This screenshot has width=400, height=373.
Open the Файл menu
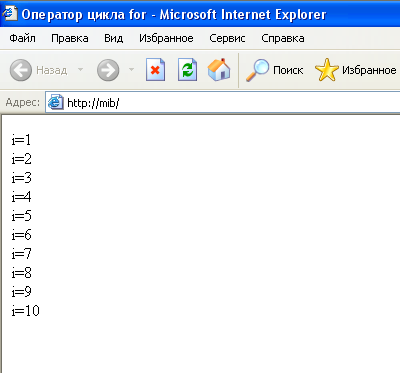(22, 38)
